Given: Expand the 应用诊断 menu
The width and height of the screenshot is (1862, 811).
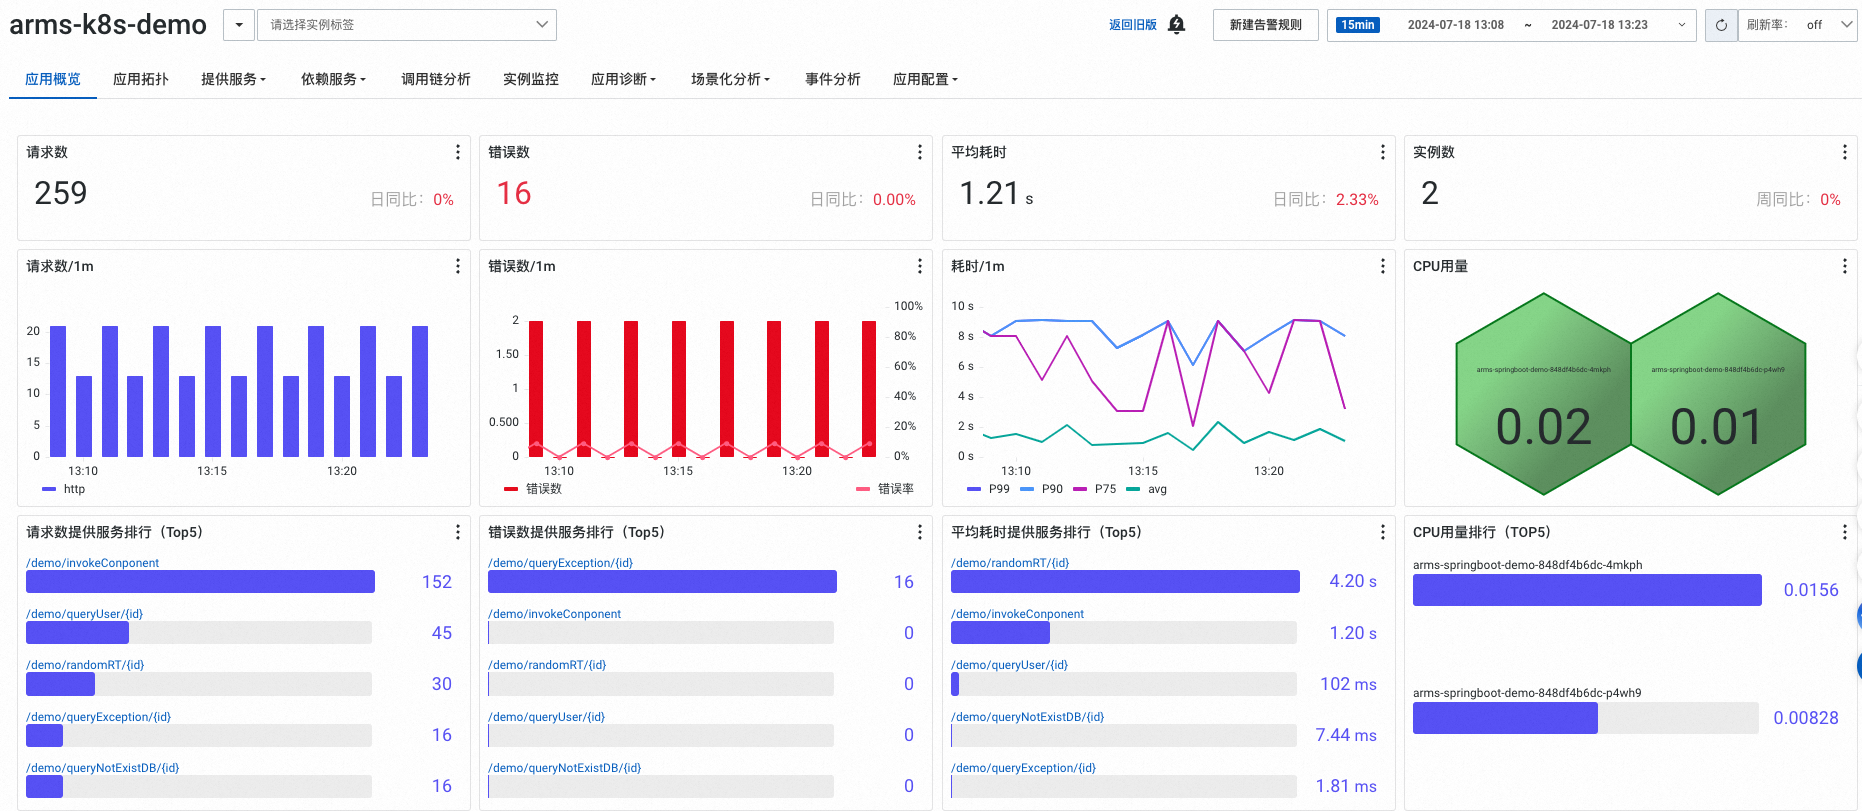Looking at the screenshot, I should coord(623,79).
